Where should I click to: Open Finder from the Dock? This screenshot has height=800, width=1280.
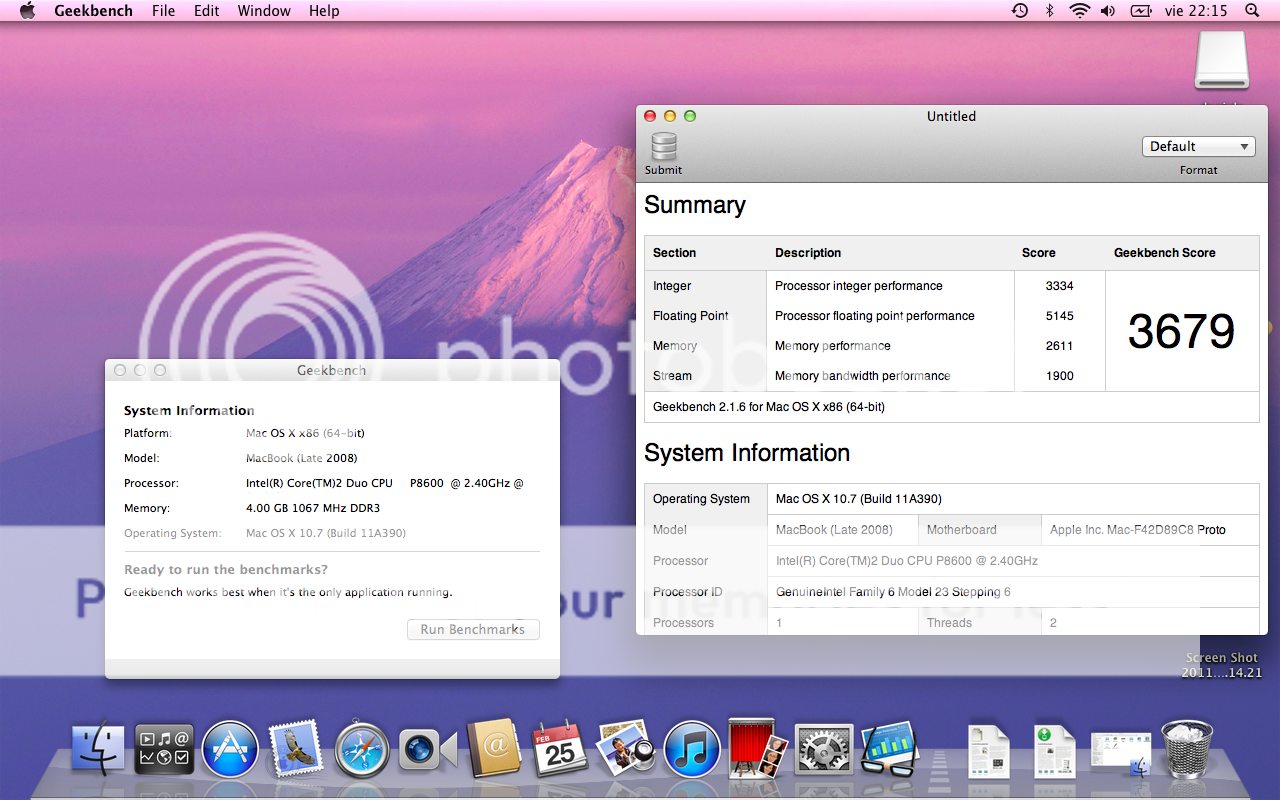pos(98,750)
